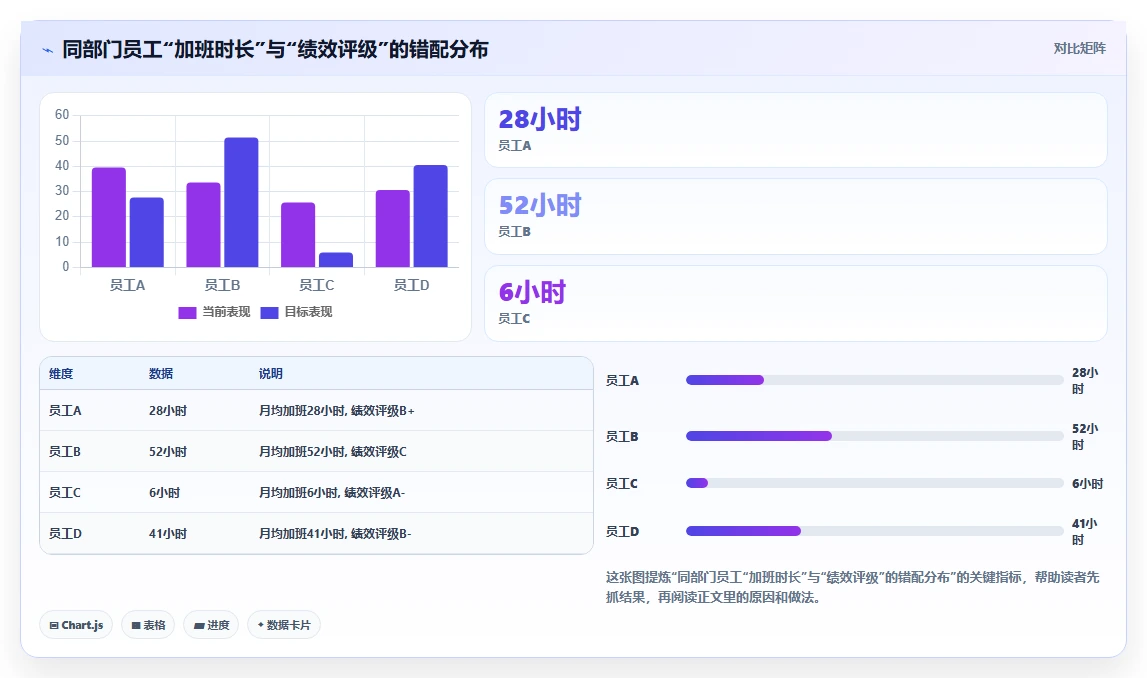This screenshot has height=678, width=1147.
Task: Click the 员工D progress bar
Action: click(874, 531)
